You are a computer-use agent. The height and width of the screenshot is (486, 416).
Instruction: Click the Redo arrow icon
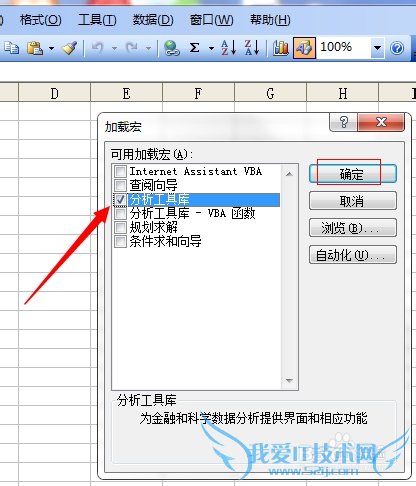point(132,48)
